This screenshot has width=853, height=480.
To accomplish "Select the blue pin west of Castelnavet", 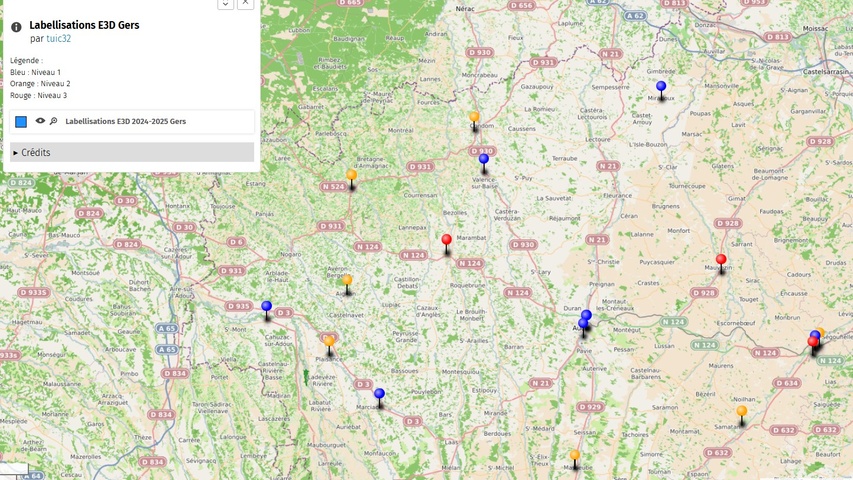I will coord(266,307).
